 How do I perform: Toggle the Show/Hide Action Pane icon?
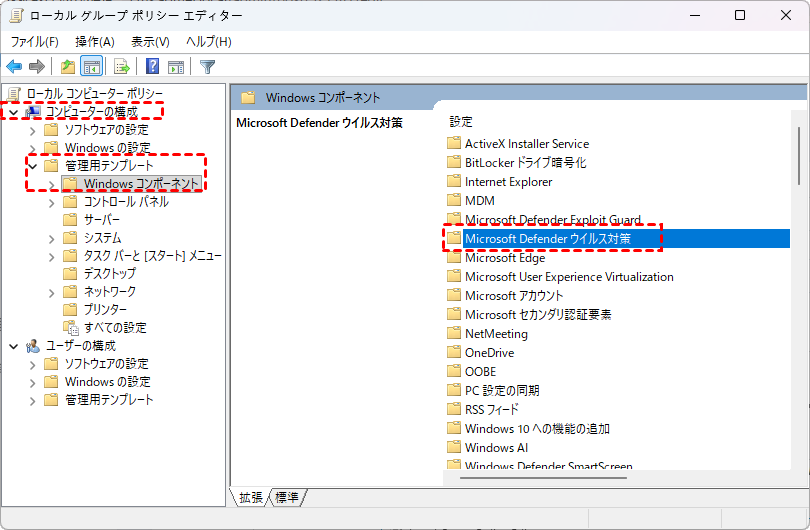tap(175, 67)
